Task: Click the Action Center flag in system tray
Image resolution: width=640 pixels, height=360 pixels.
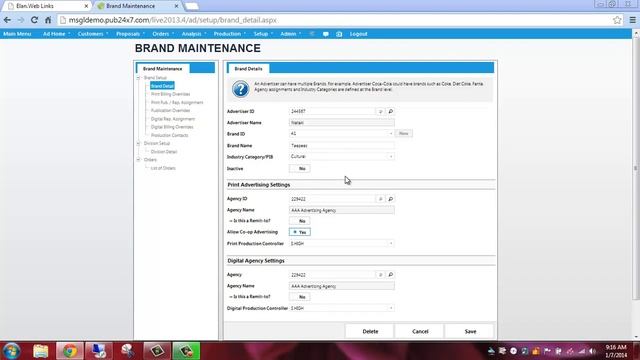Action: (x=547, y=351)
